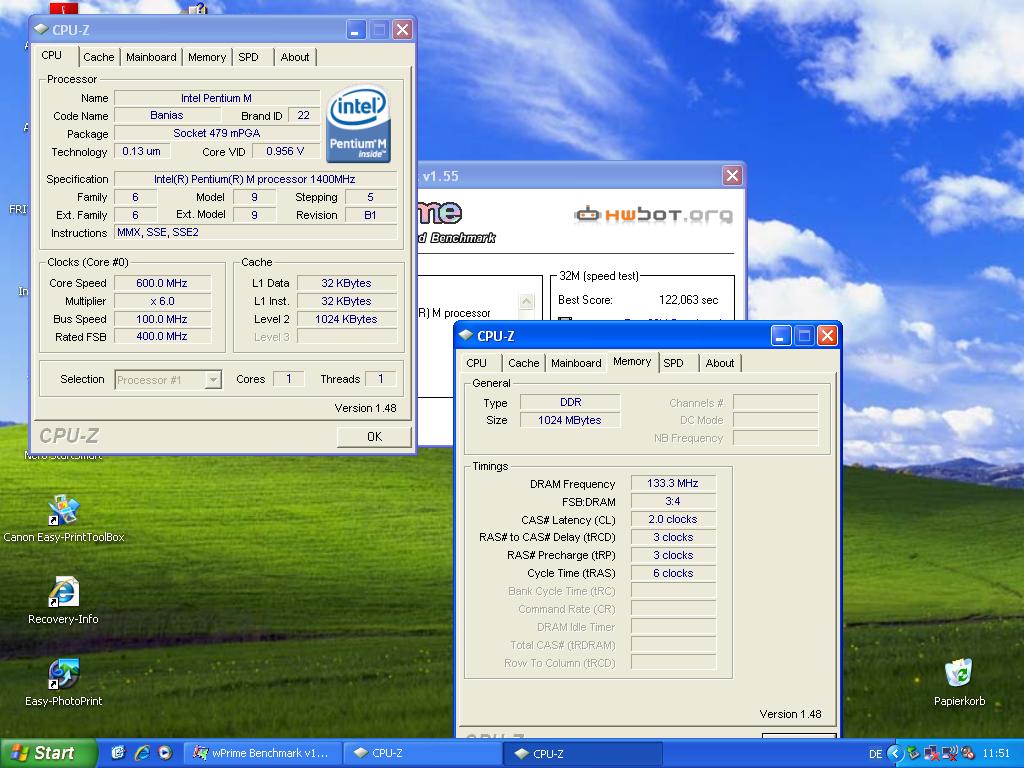
Task: Launch Windows Media Player from quick launch
Action: pyautogui.click(x=165, y=753)
